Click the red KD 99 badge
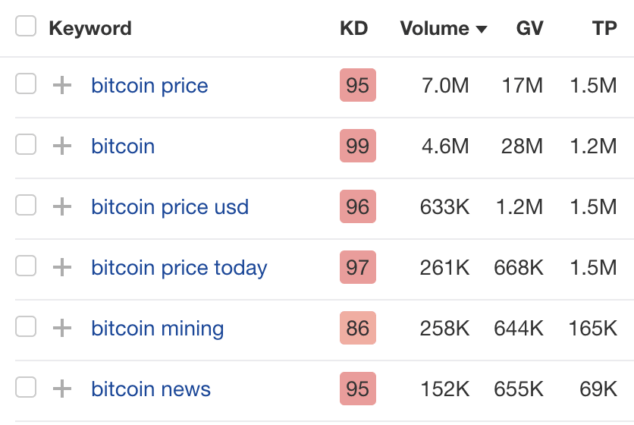The image size is (634, 425). tap(357, 146)
